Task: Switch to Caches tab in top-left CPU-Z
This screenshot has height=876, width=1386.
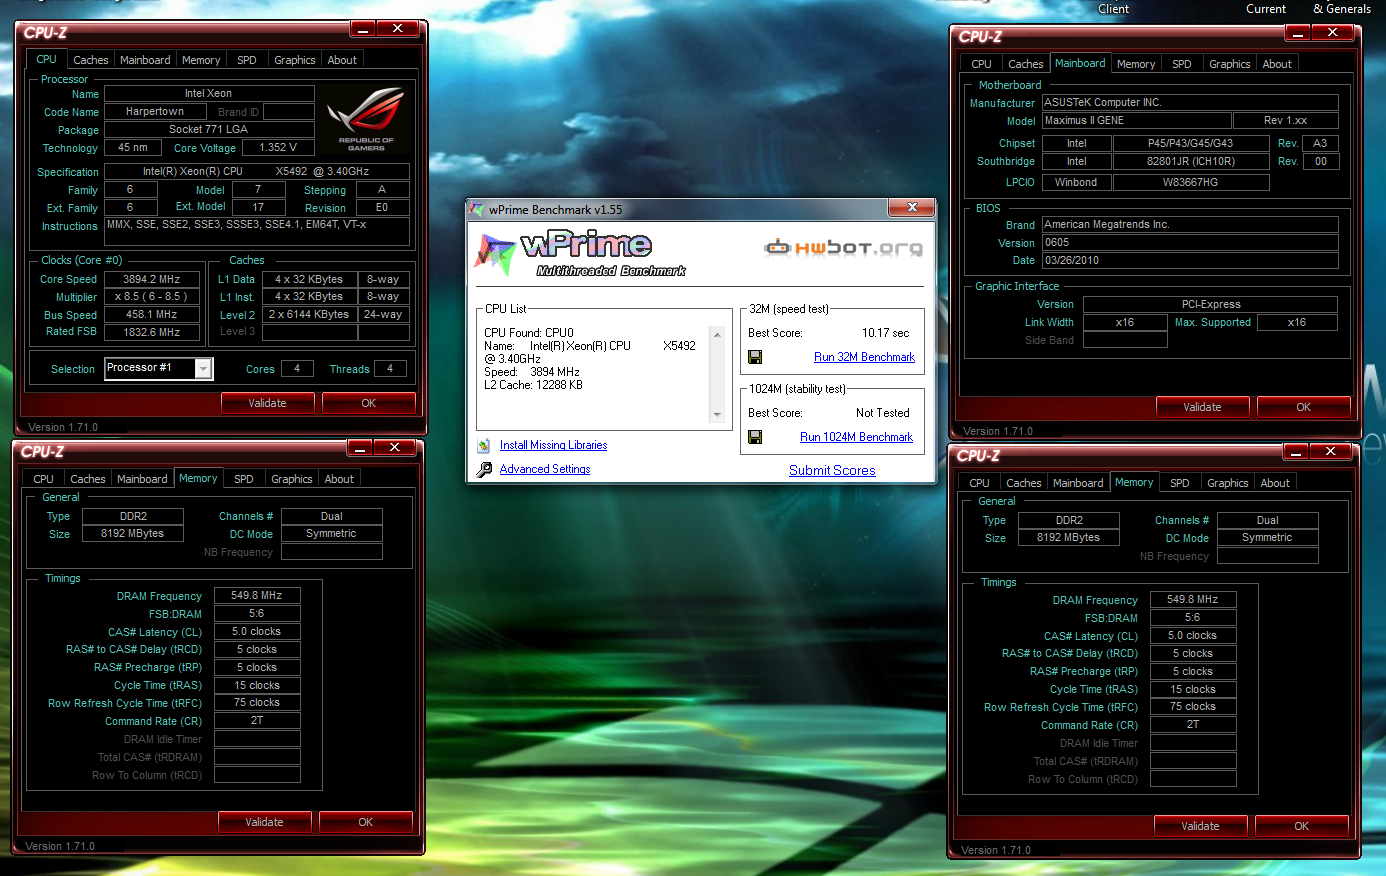Action: (x=91, y=60)
